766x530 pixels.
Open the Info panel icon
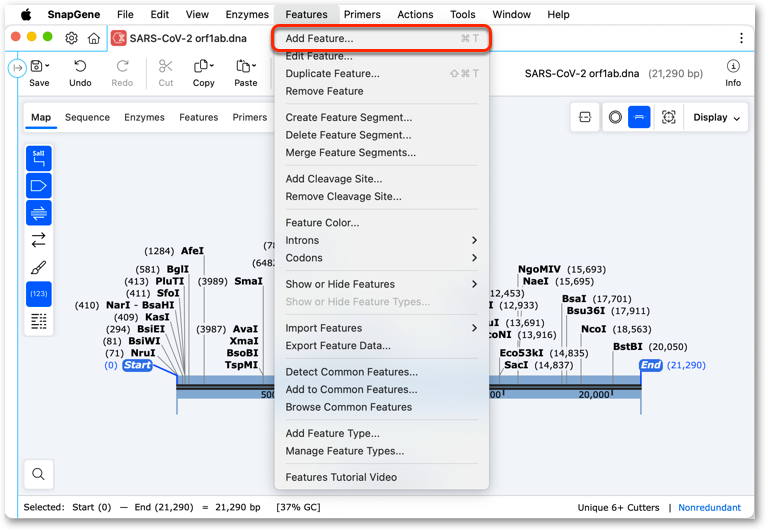pos(733,66)
